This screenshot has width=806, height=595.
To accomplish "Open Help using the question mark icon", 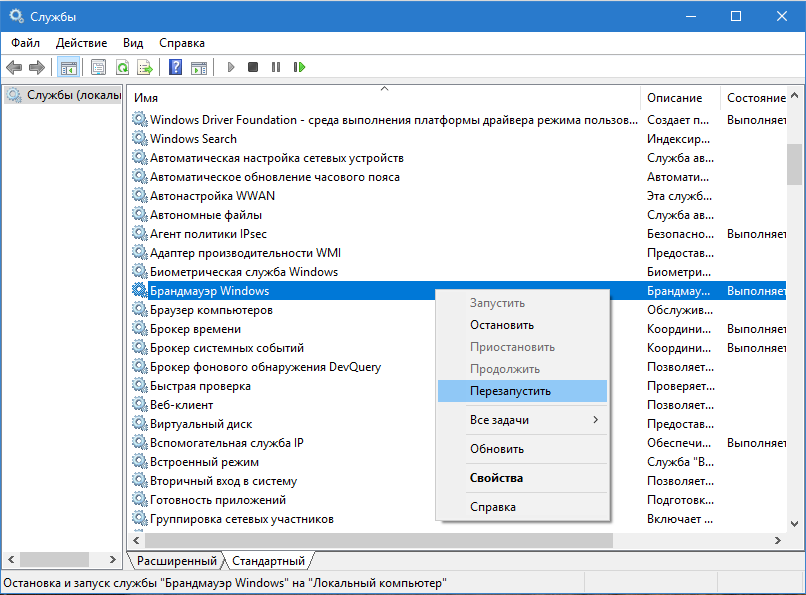I will (174, 67).
